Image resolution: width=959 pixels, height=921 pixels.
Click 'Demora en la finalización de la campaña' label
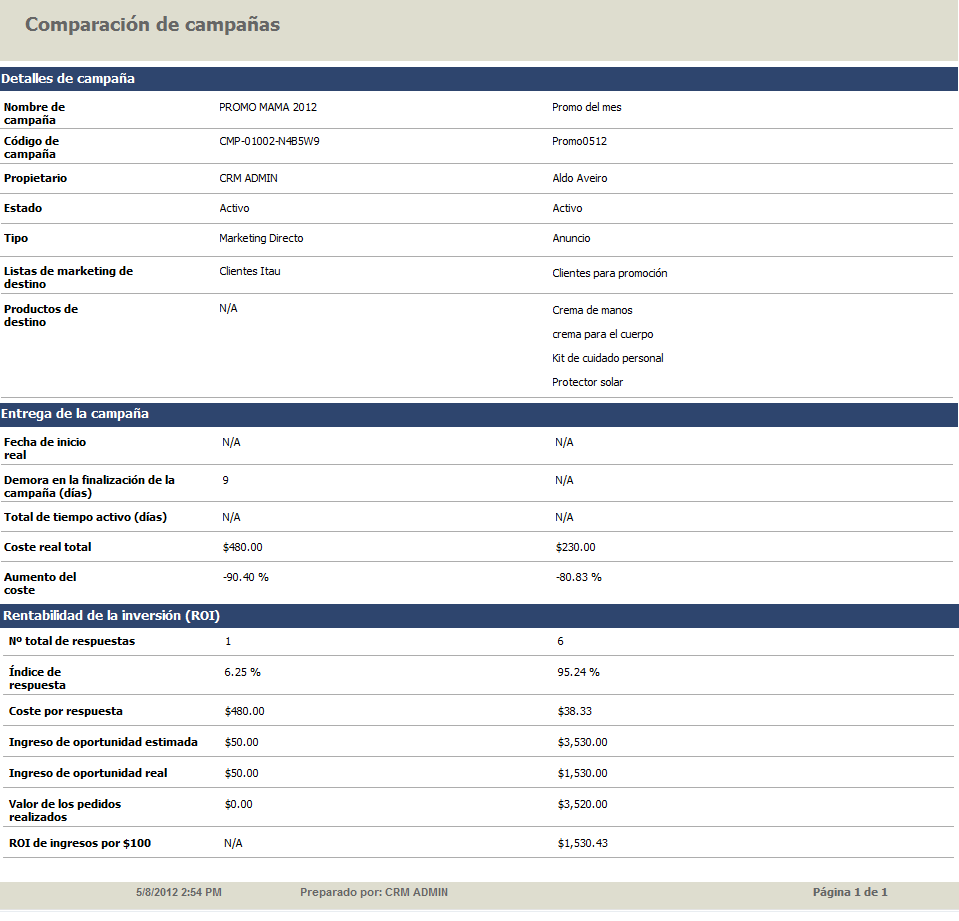[89, 486]
